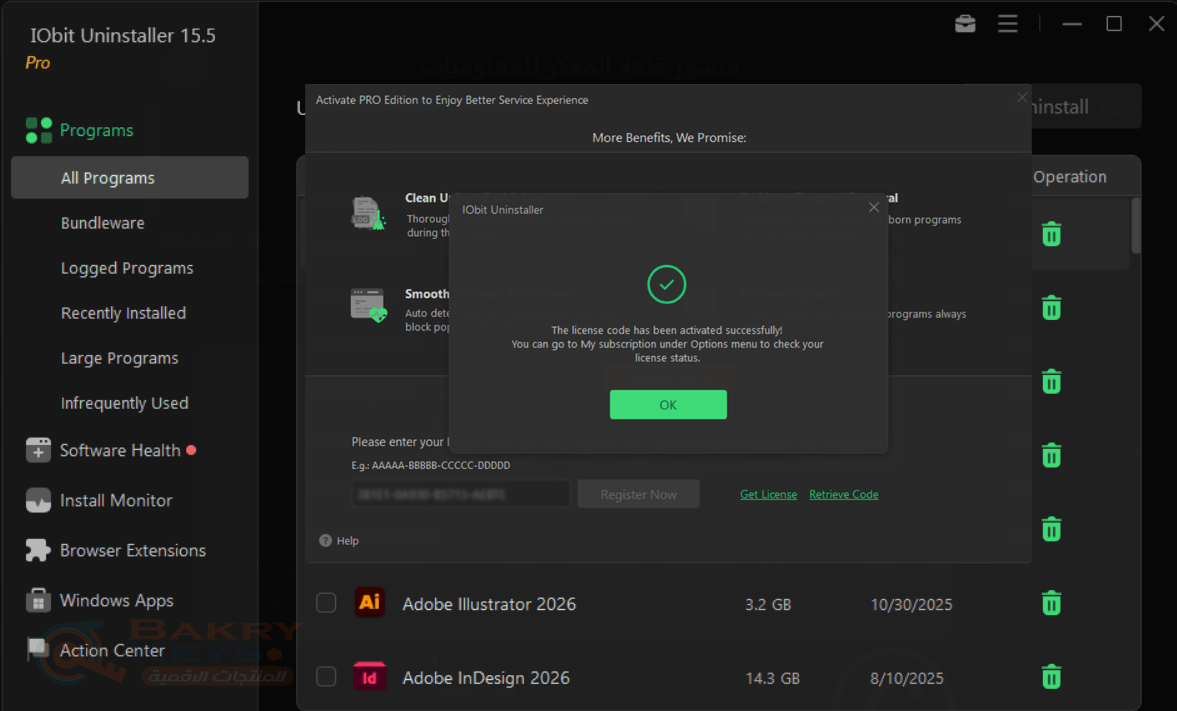The image size is (1177, 711).
Task: Show Infrequently Used programs
Action: [125, 403]
